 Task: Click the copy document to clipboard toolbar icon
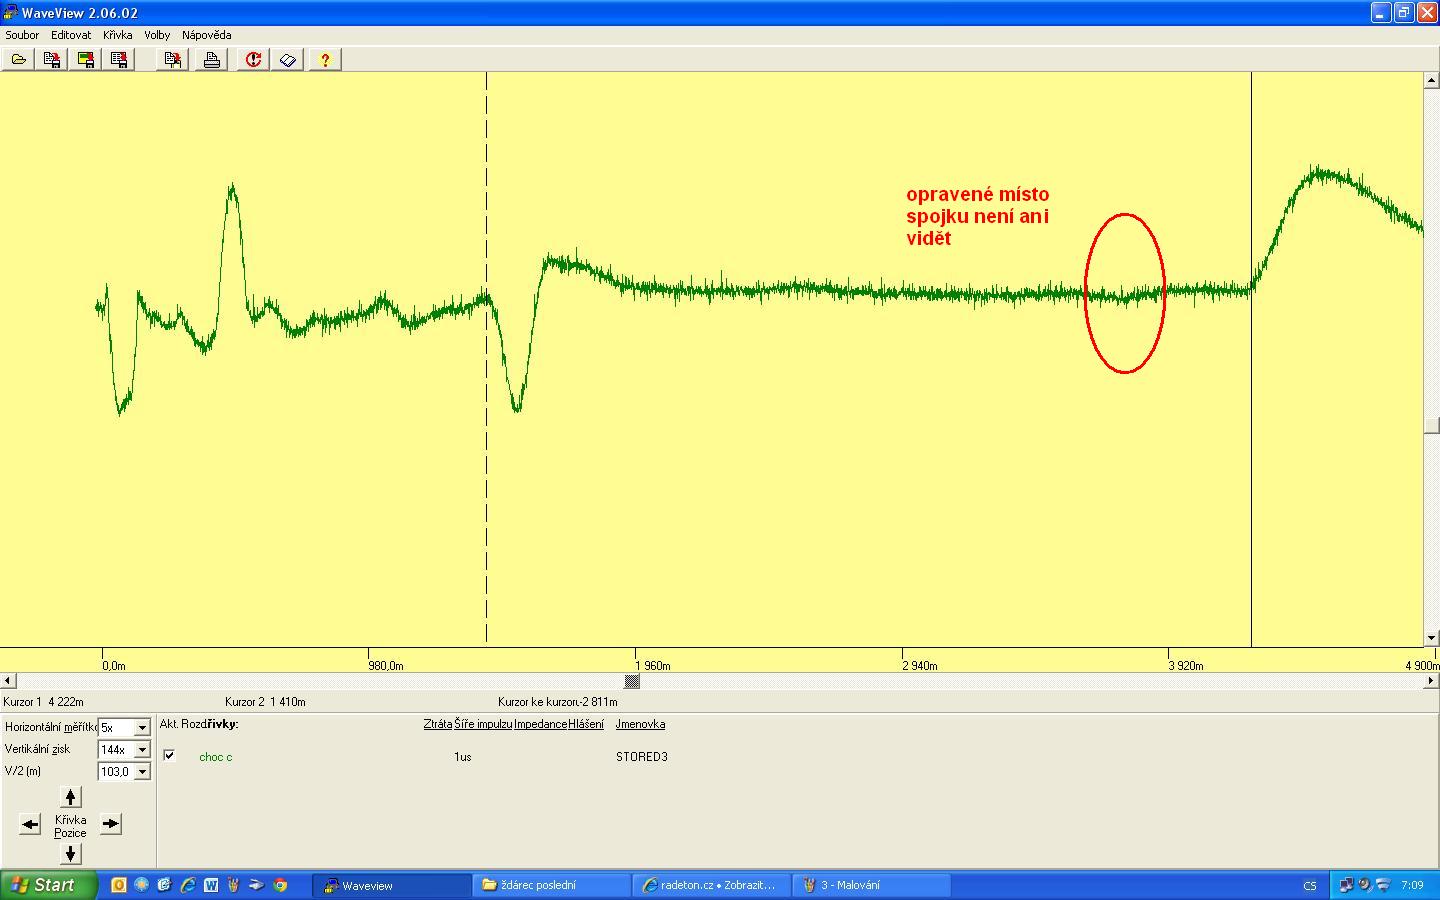(x=173, y=60)
